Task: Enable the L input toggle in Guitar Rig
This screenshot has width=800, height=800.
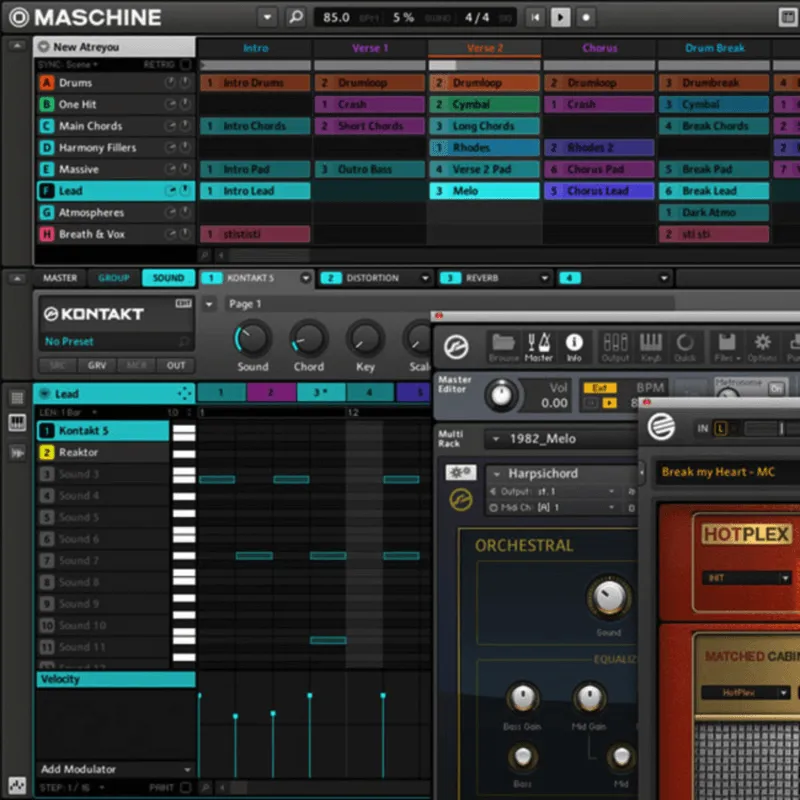Action: coord(722,426)
